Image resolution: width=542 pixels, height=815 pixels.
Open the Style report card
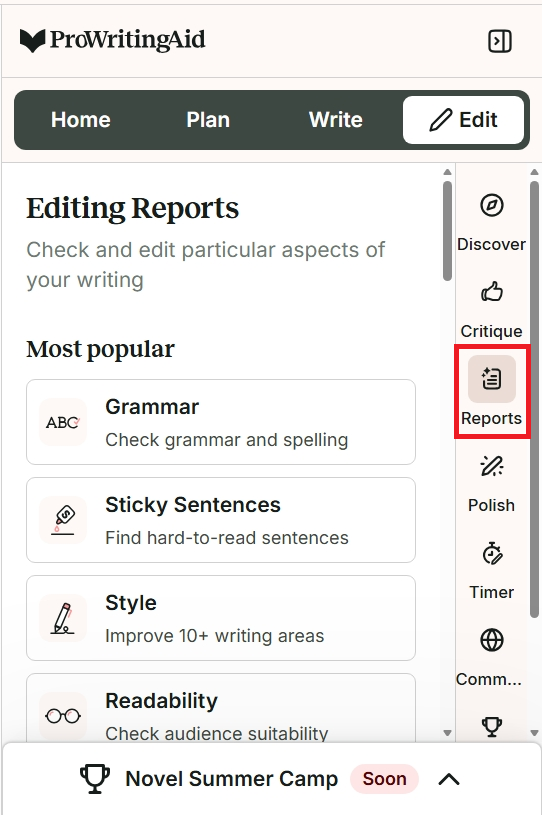(x=221, y=618)
